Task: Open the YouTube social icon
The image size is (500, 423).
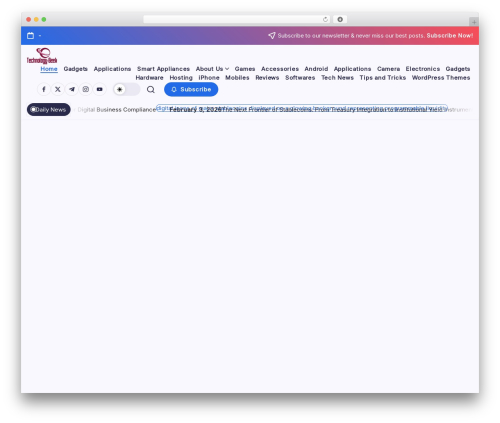Action: tap(100, 89)
